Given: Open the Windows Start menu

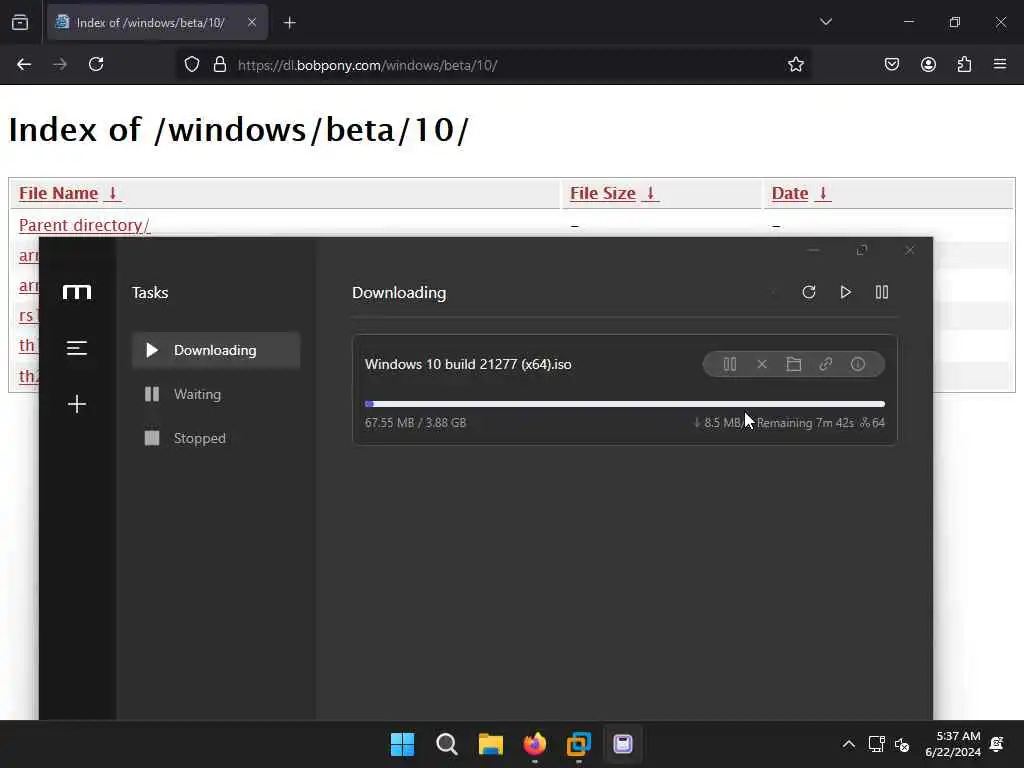Looking at the screenshot, I should point(402,744).
